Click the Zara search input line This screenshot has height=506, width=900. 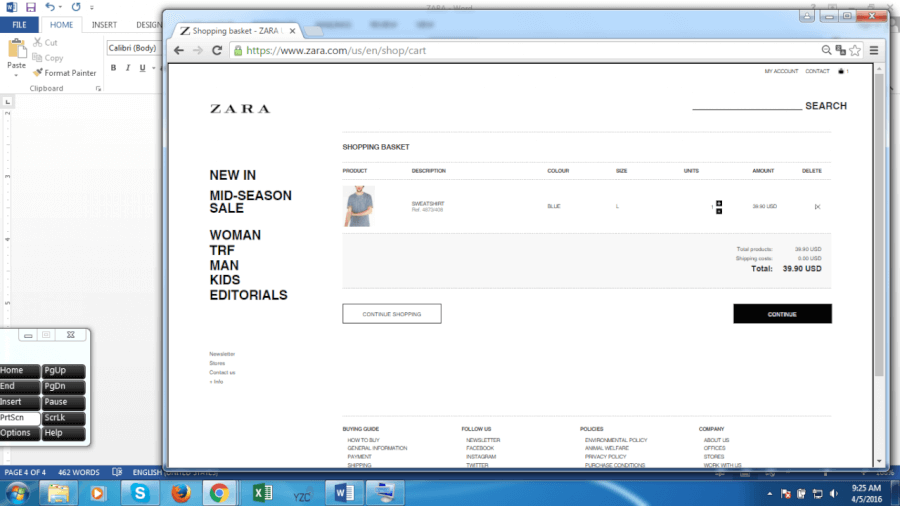(746, 105)
